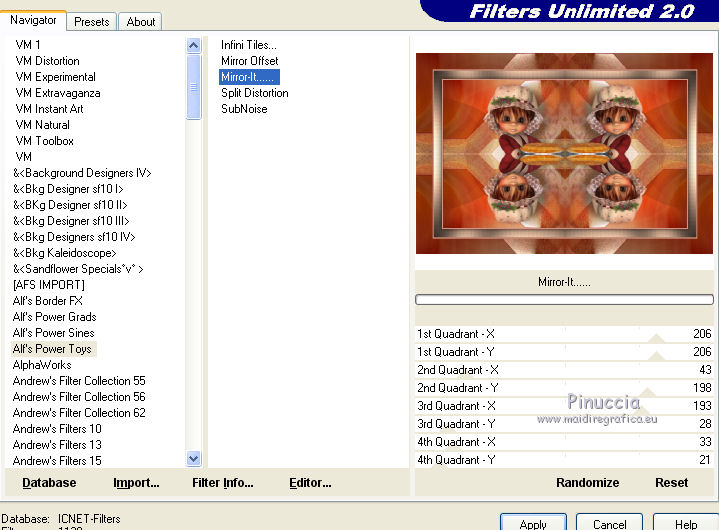
Task: Select Andrew's Filter Collection 56
Action: (x=79, y=397)
